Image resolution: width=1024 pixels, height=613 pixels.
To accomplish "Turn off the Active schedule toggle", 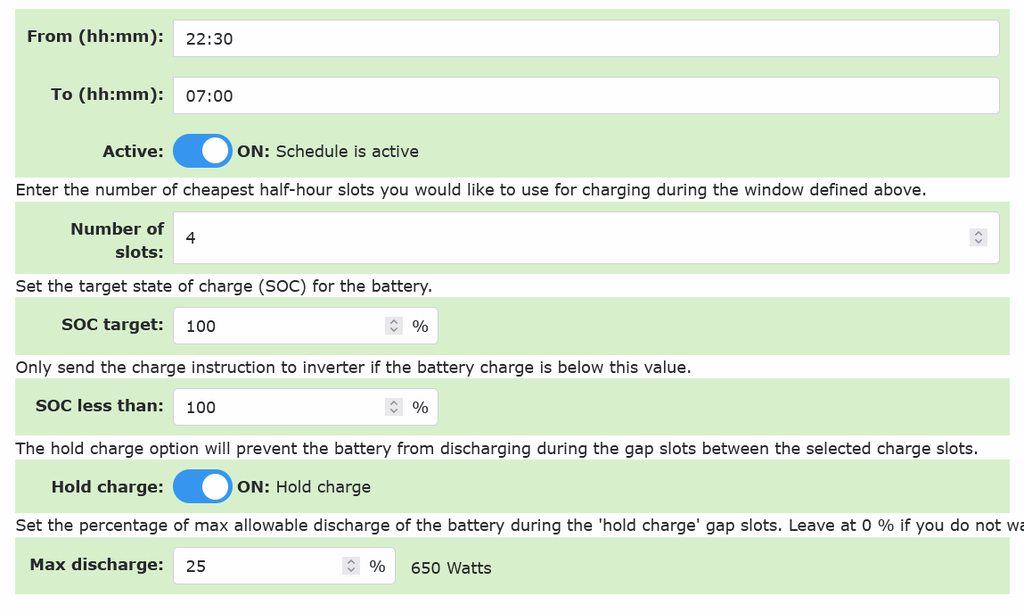I will coord(202,152).
